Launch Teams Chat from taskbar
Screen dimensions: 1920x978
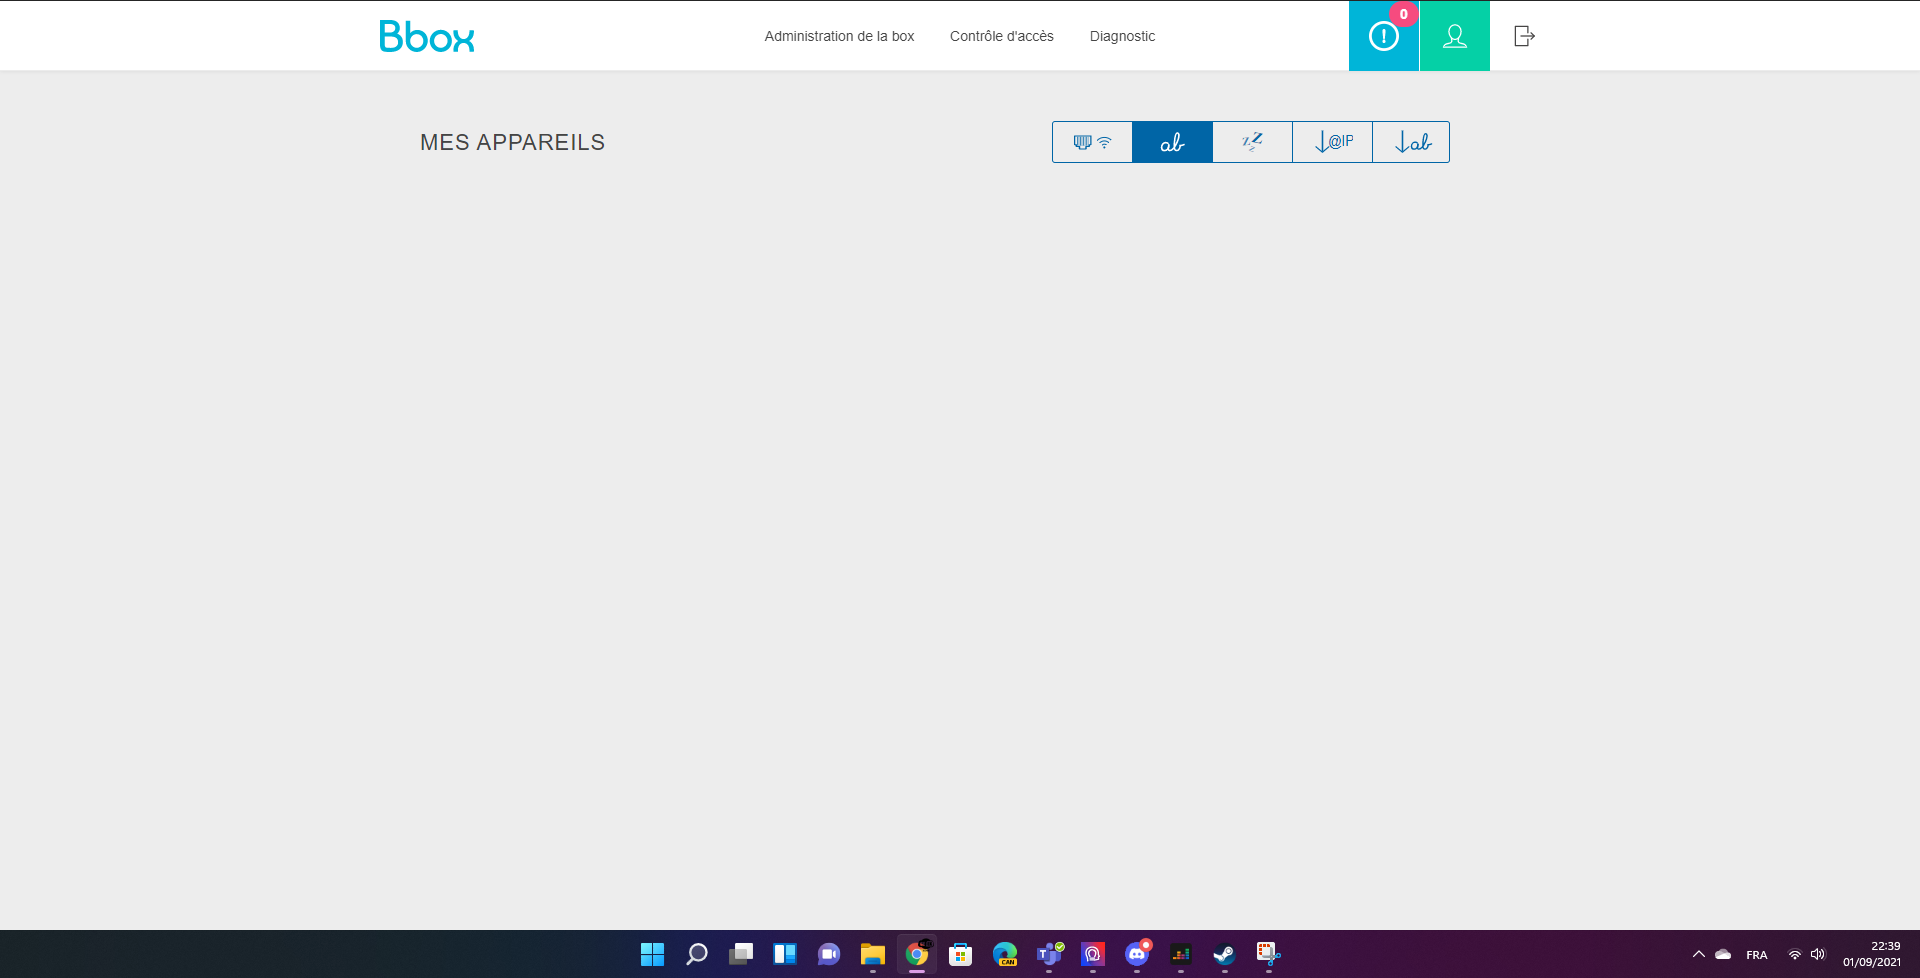(x=829, y=954)
